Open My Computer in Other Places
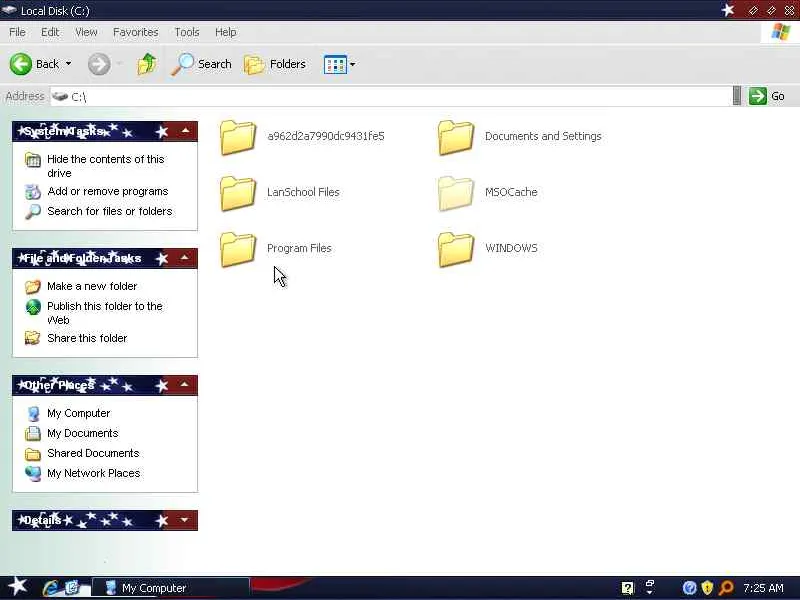800x600 pixels. coord(79,413)
